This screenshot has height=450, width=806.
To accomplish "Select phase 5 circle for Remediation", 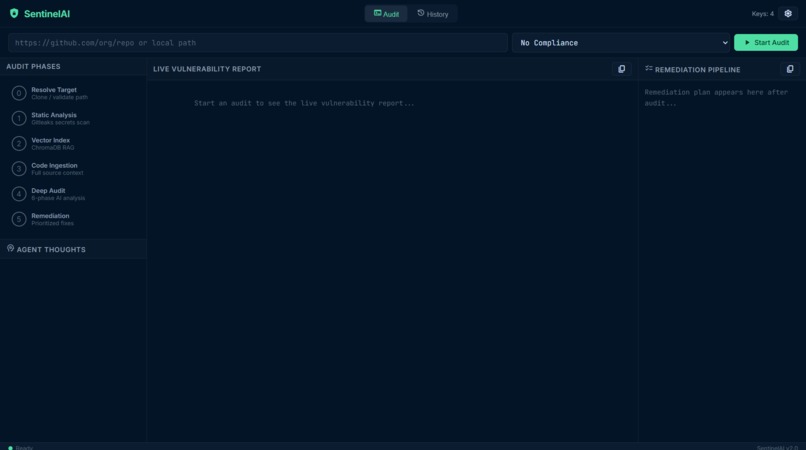I will click(x=19, y=219).
